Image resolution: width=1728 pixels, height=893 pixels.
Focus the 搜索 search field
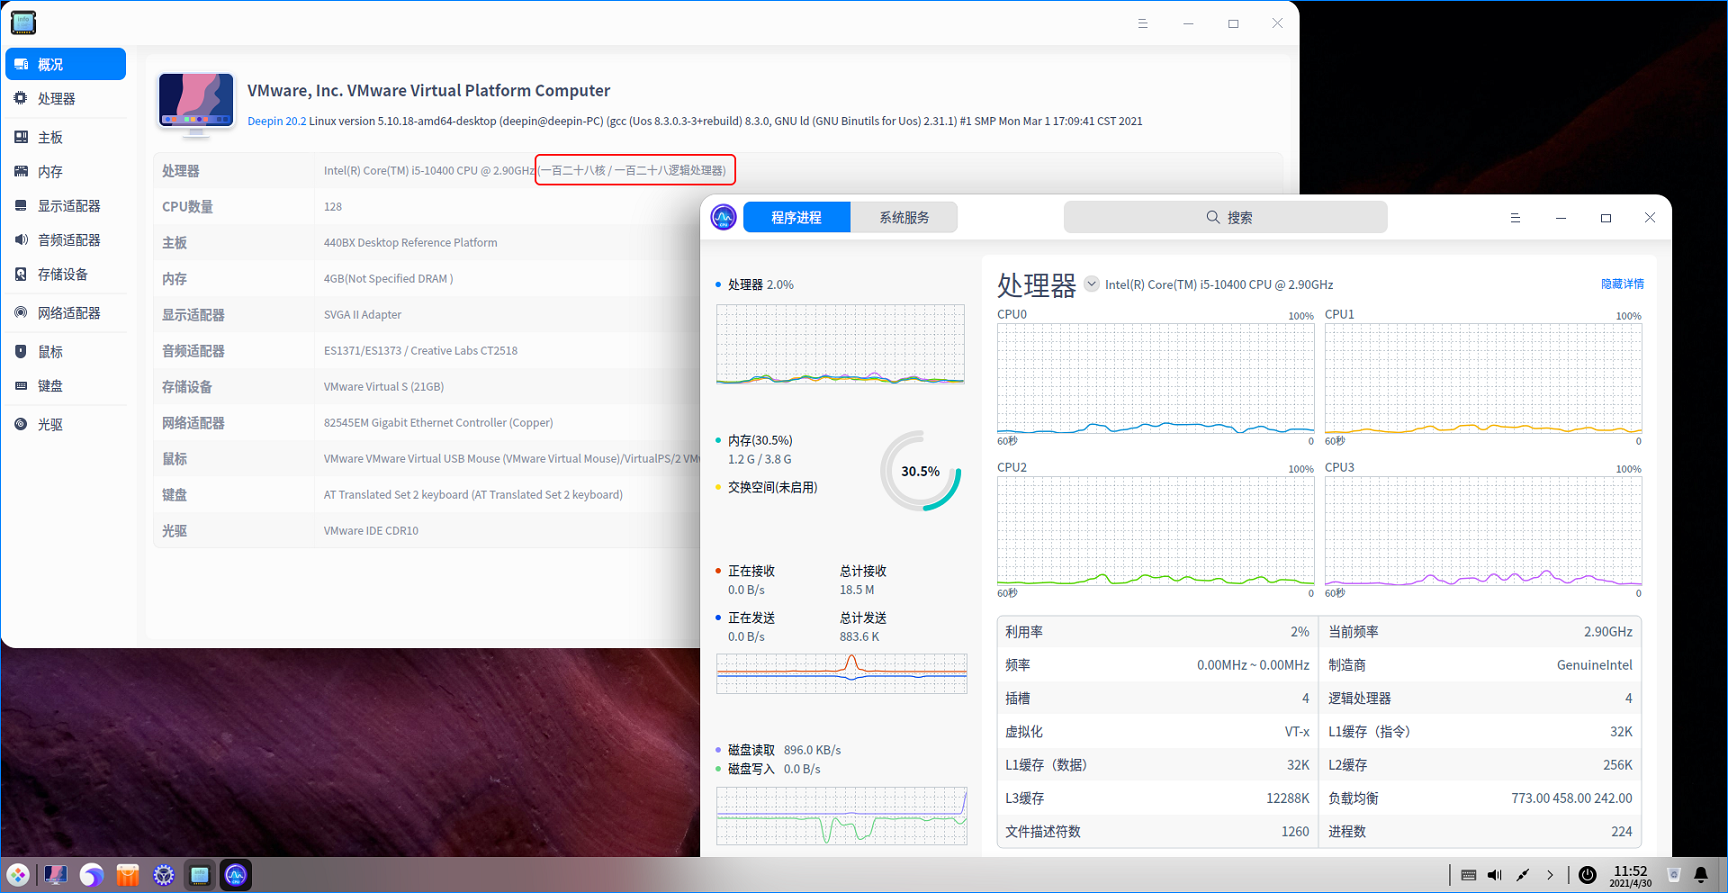(x=1226, y=217)
